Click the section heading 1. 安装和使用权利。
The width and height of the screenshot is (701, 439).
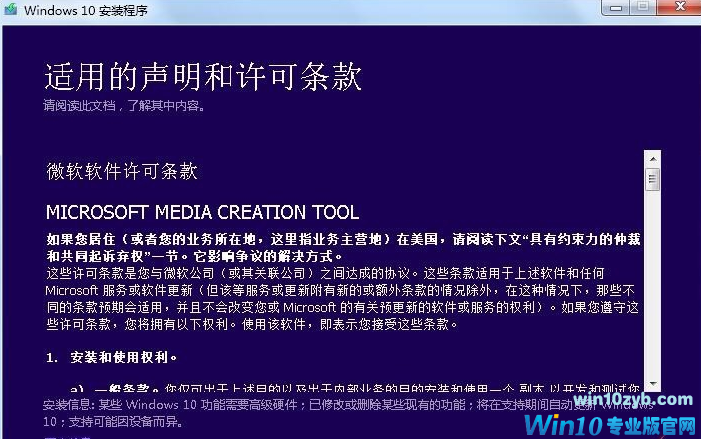pos(112,357)
